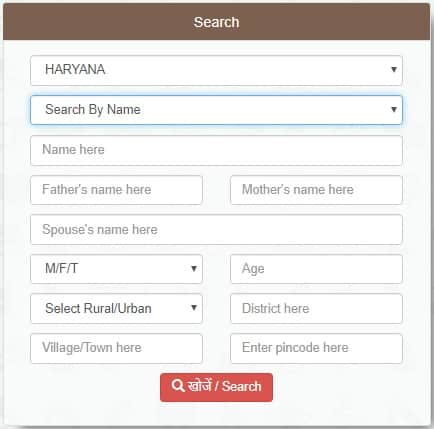Click the Search heading text

coord(217,22)
